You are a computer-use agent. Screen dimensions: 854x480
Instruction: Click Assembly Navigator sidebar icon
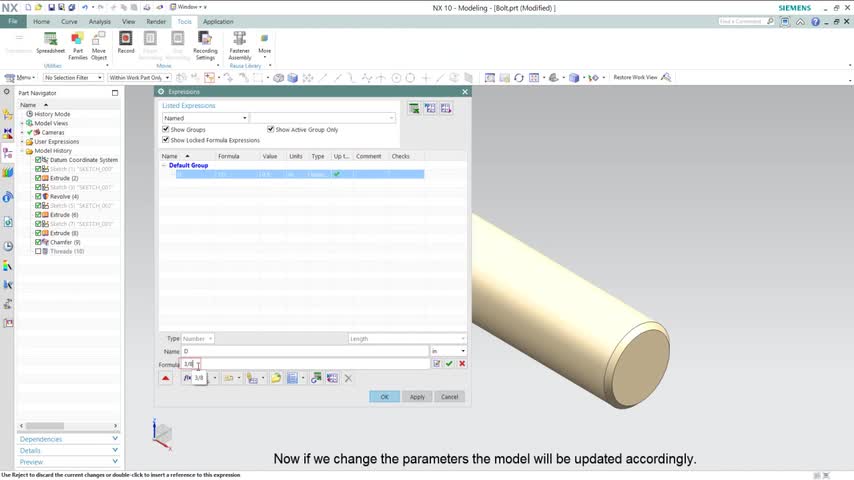pyautogui.click(x=8, y=115)
